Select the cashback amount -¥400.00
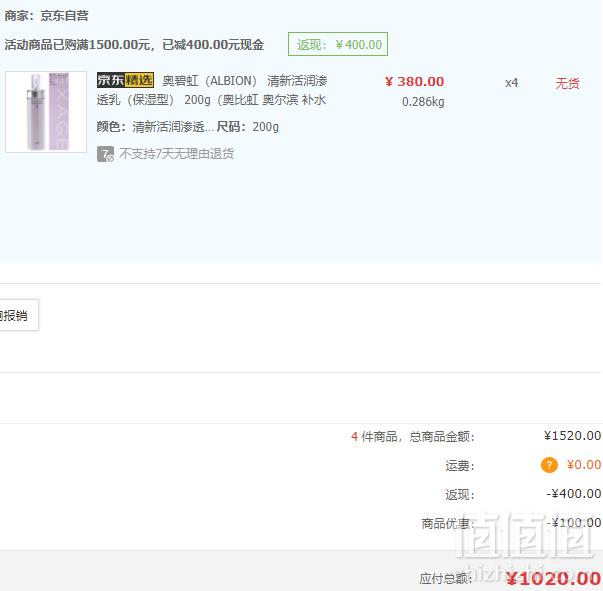Screen dimensions: 603x591 click(x=573, y=494)
